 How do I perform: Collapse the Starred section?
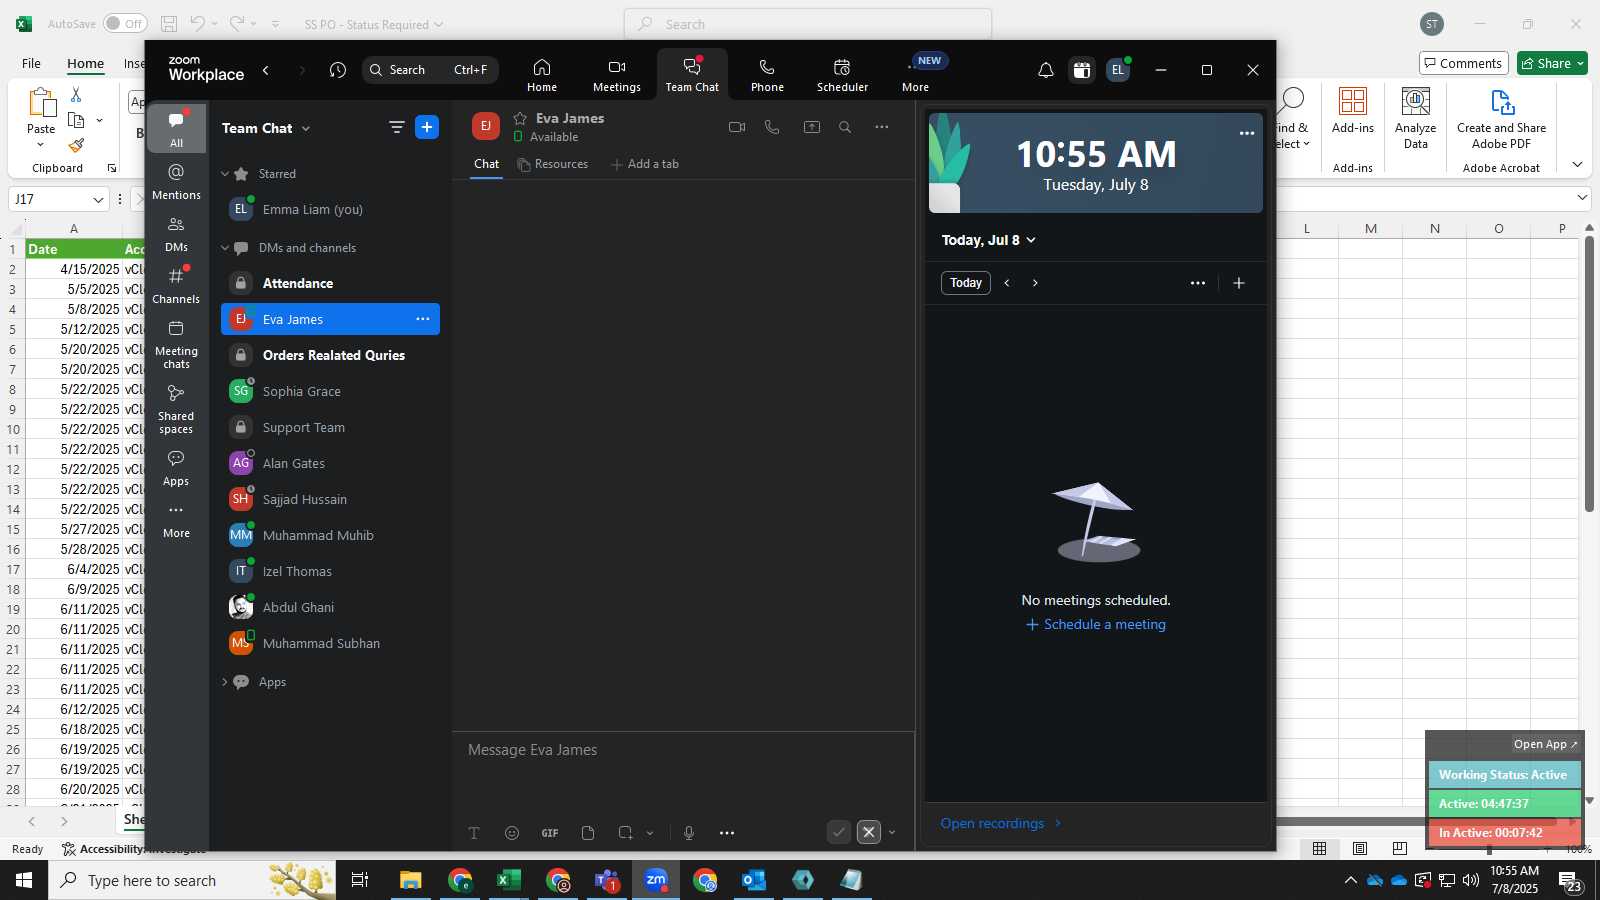(x=225, y=174)
